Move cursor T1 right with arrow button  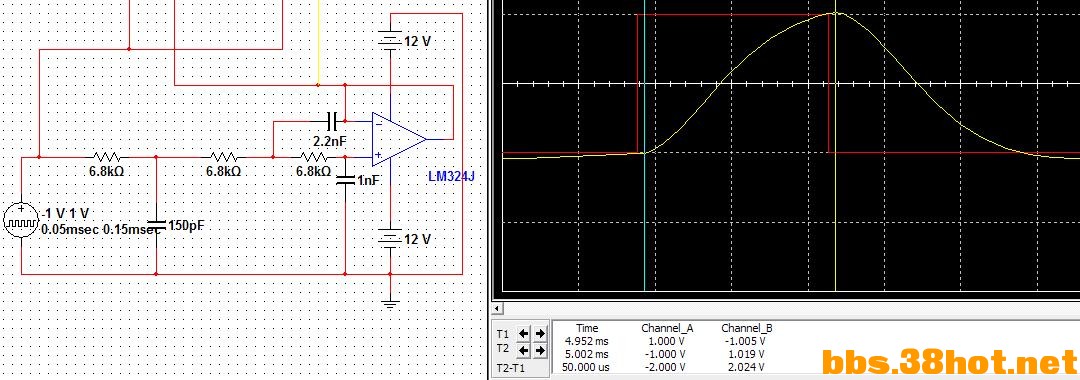[540, 334]
